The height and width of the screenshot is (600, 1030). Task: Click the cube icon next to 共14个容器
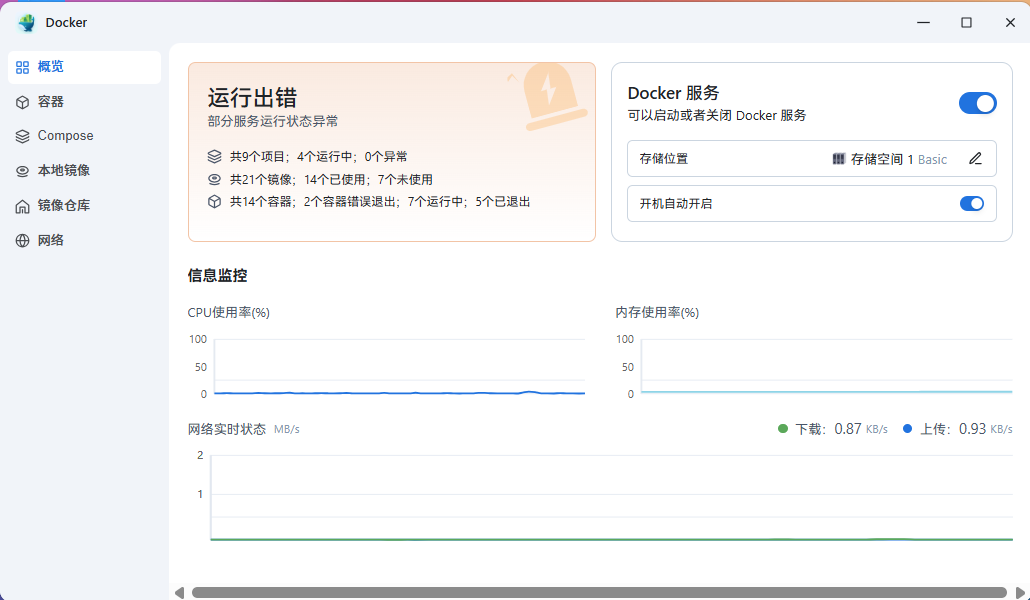point(214,202)
